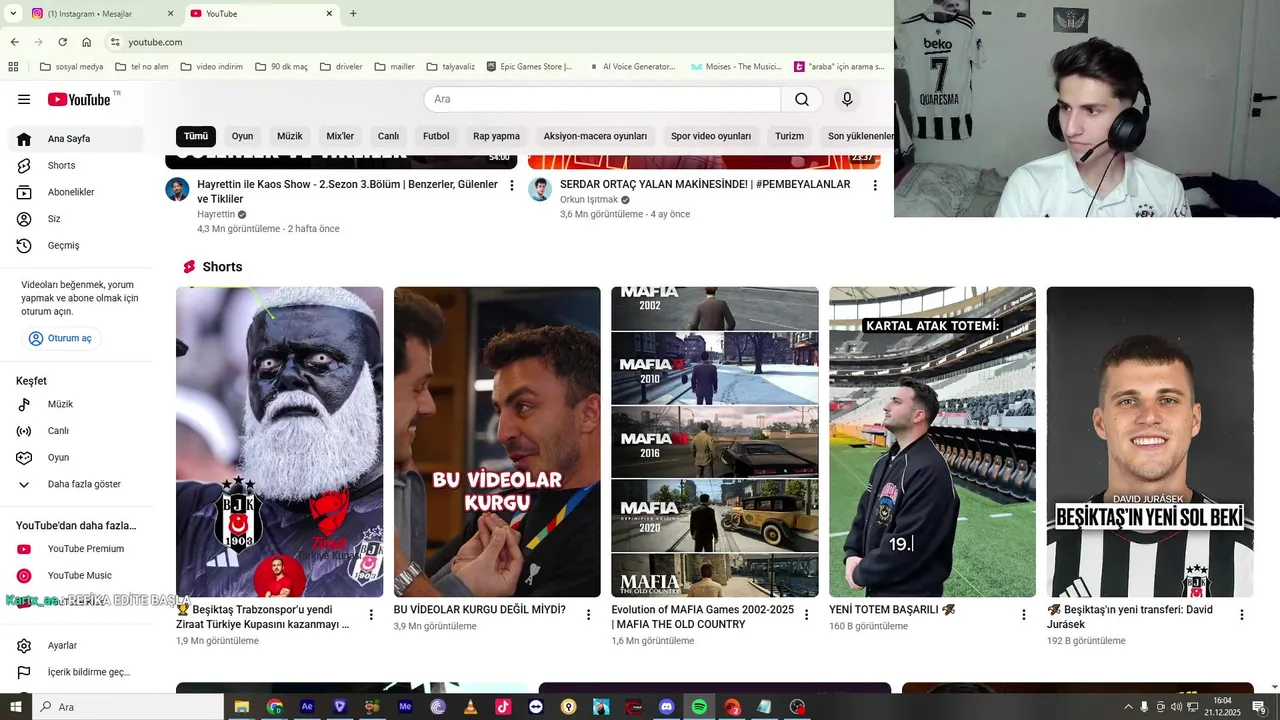Click the search magnifier button
The image size is (1280, 720).
point(802,99)
